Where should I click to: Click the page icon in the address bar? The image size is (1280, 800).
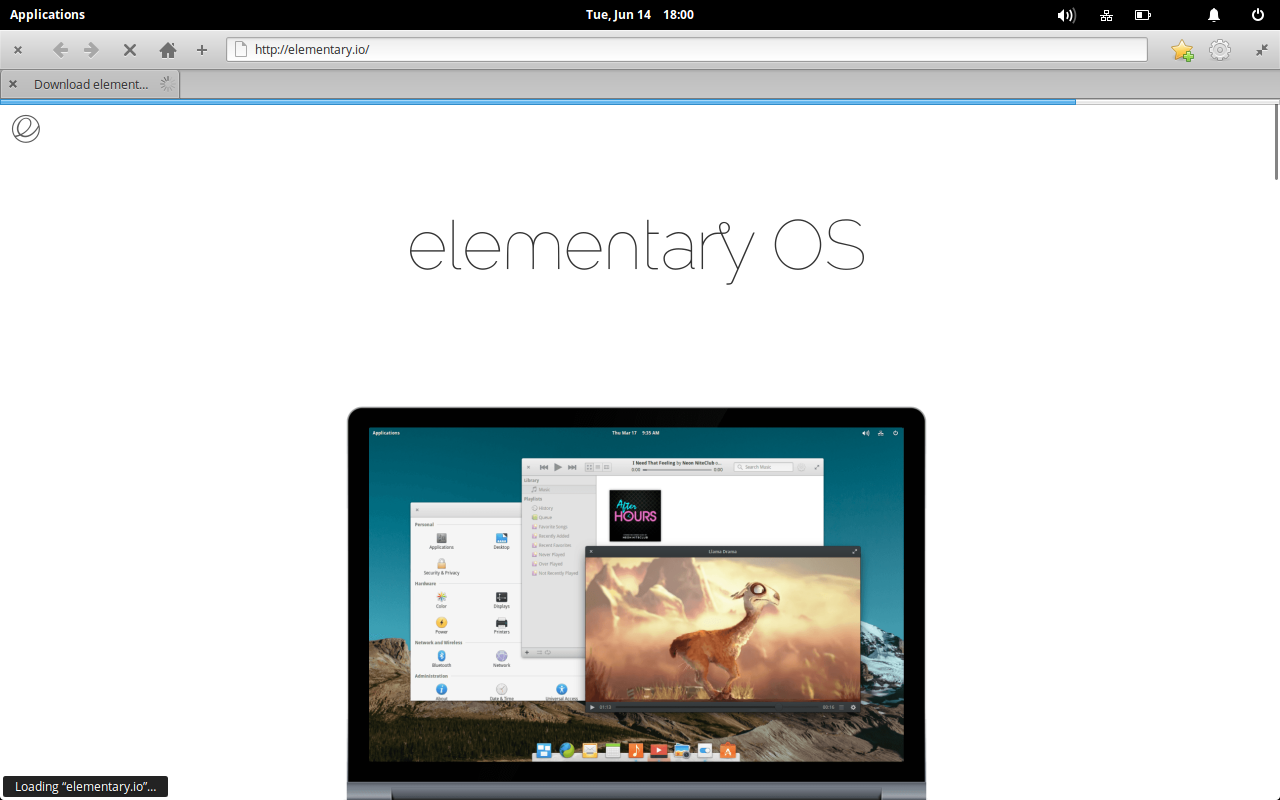click(239, 47)
